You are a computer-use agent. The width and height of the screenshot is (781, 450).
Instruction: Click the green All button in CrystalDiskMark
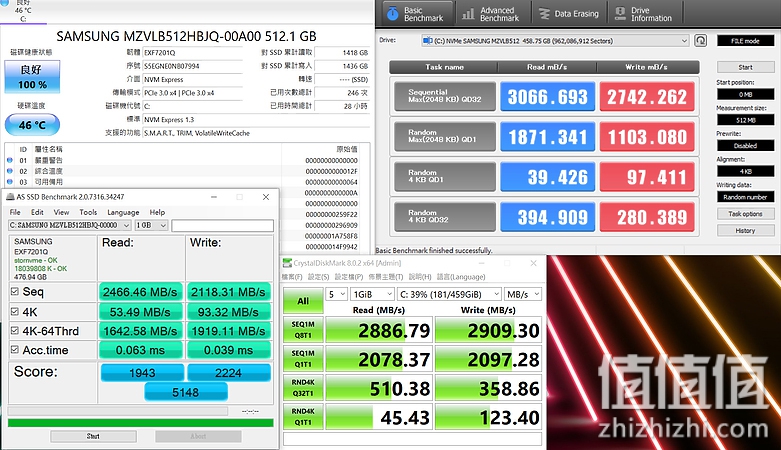tap(303, 301)
